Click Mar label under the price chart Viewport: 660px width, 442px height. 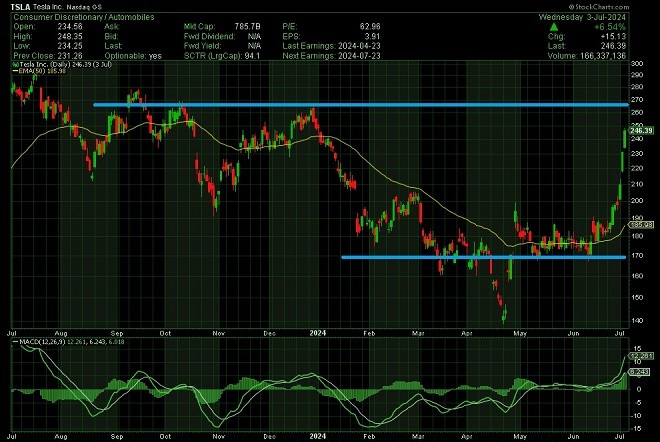(x=418, y=333)
